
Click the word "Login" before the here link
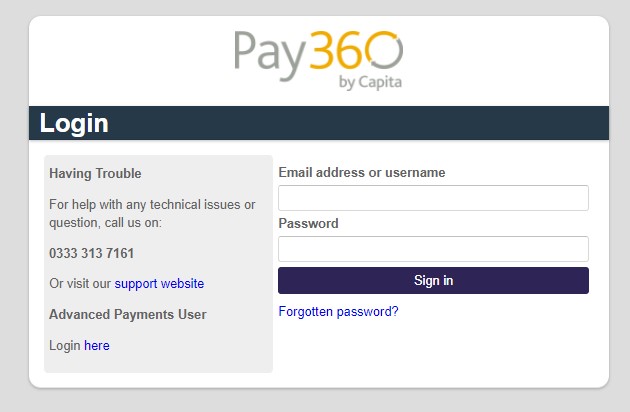(x=65, y=346)
